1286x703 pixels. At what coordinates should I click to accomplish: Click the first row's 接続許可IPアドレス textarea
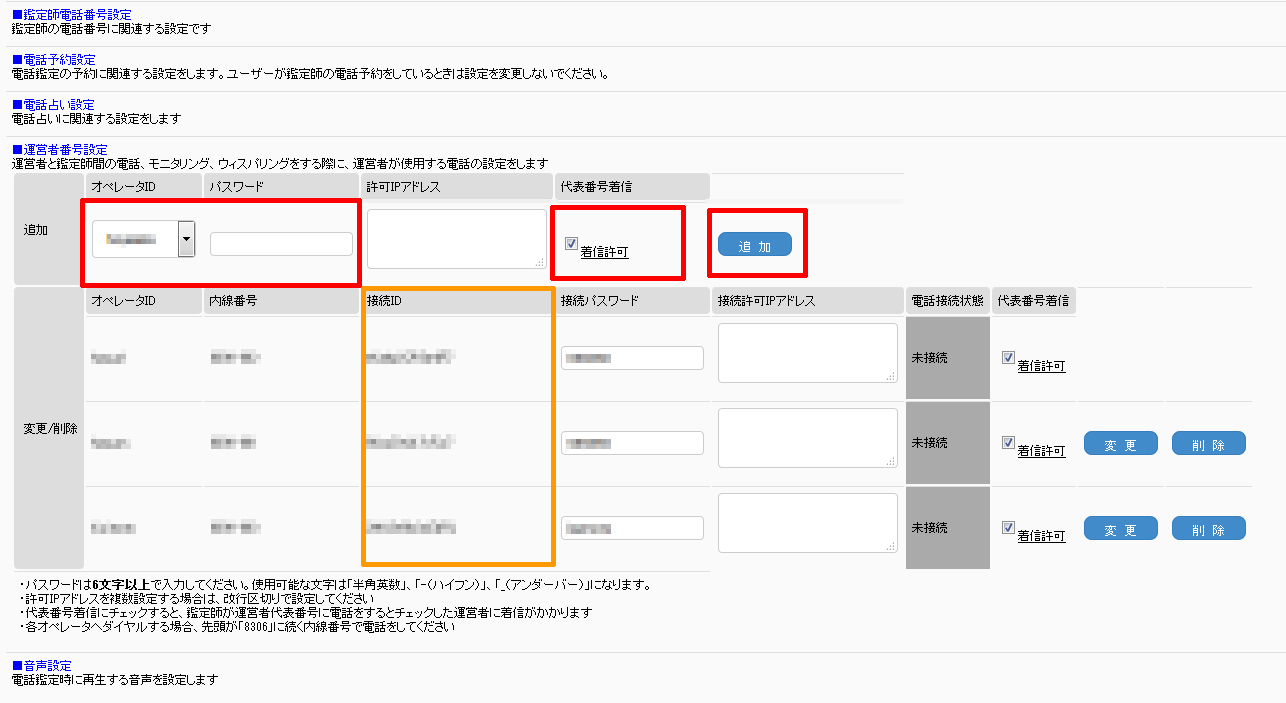(807, 352)
